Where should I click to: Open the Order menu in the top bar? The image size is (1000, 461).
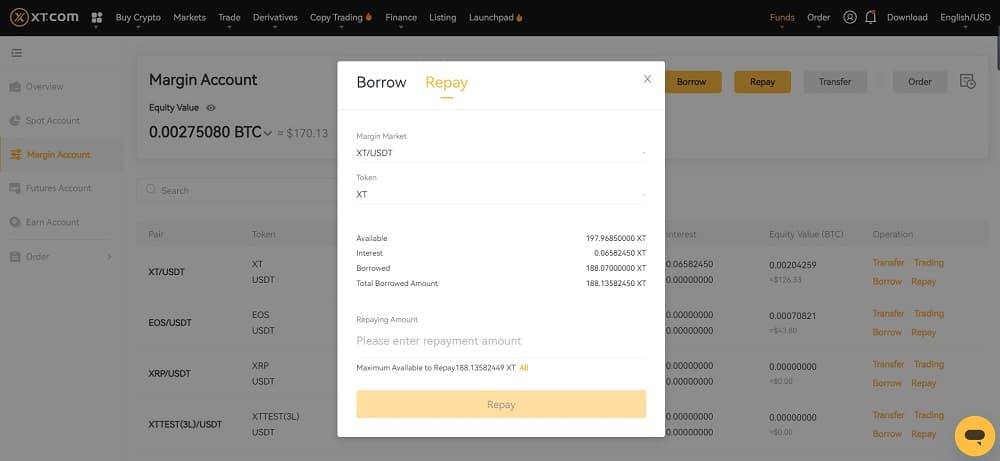[818, 17]
